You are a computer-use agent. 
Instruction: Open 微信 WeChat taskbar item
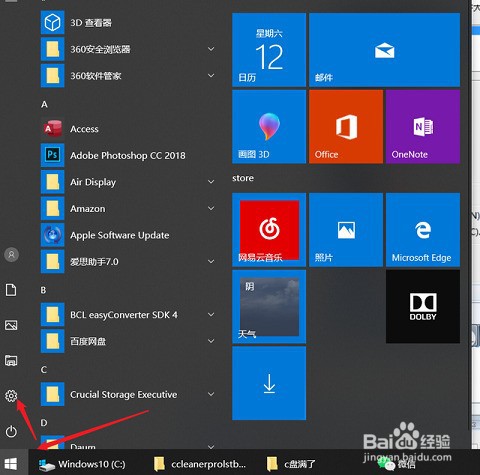click(x=397, y=464)
